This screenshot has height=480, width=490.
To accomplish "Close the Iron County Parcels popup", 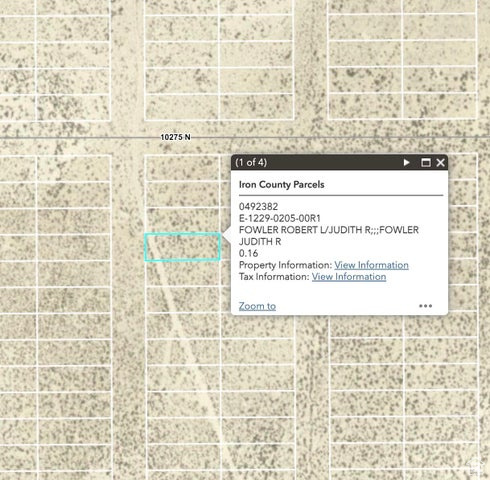I will (440, 162).
